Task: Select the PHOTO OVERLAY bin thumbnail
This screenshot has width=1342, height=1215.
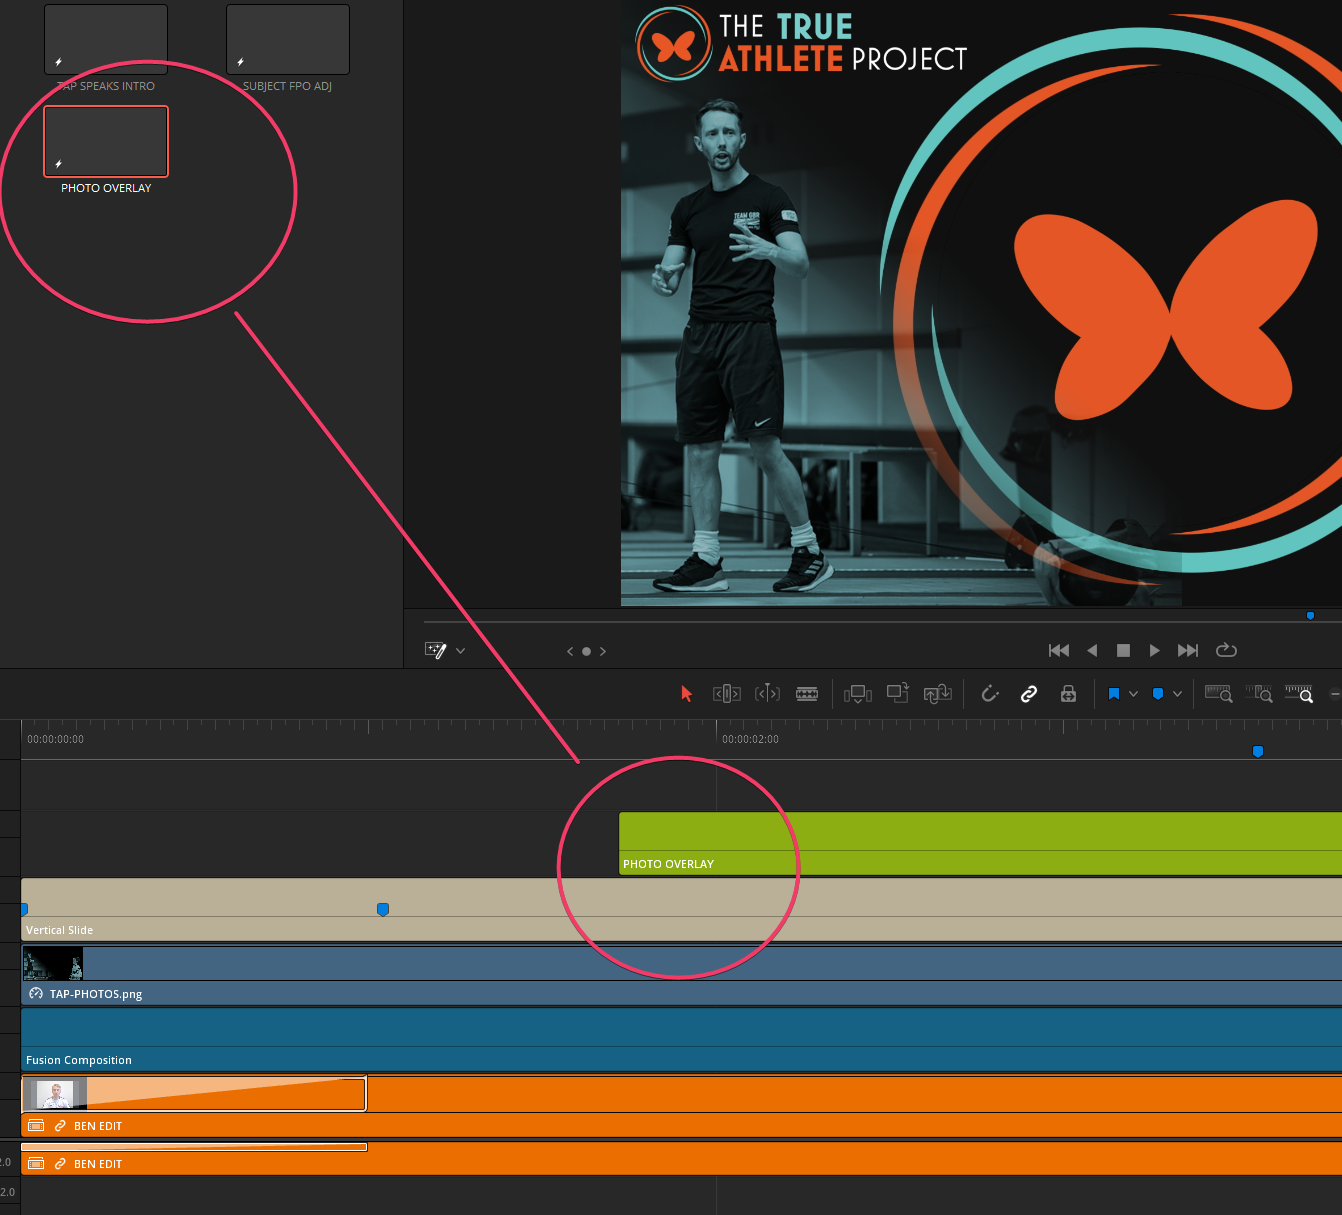Action: tap(106, 141)
